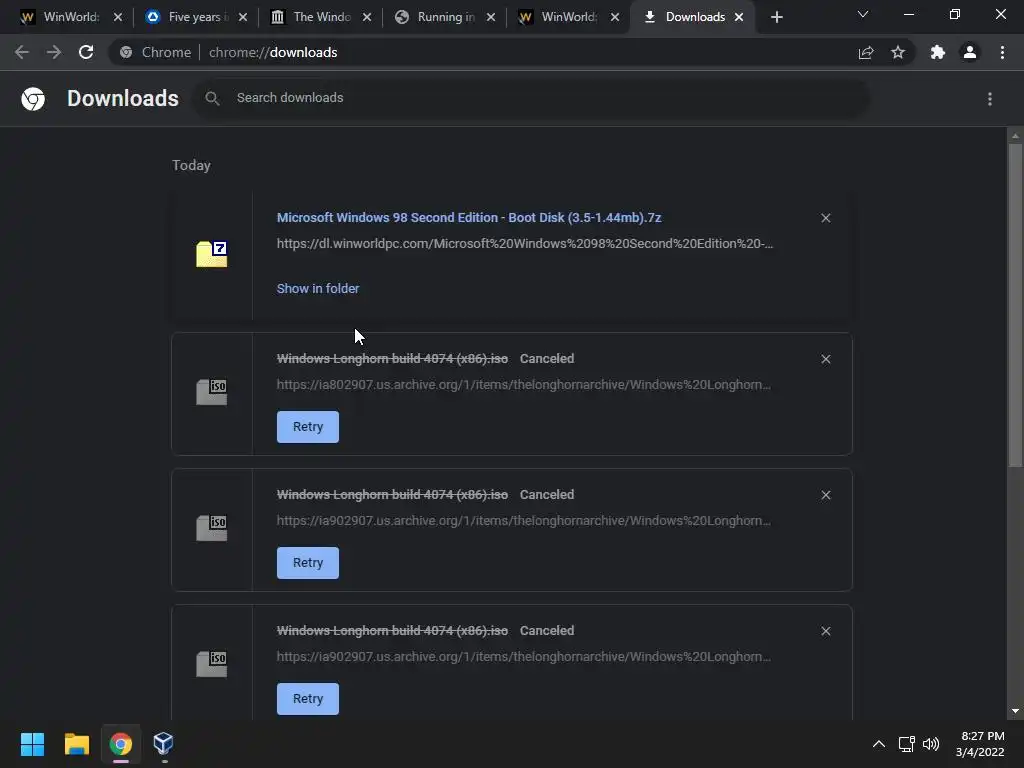
Task: Open Microsoft Windows 98 Second Edition Boot Disk file link
Action: tap(469, 217)
